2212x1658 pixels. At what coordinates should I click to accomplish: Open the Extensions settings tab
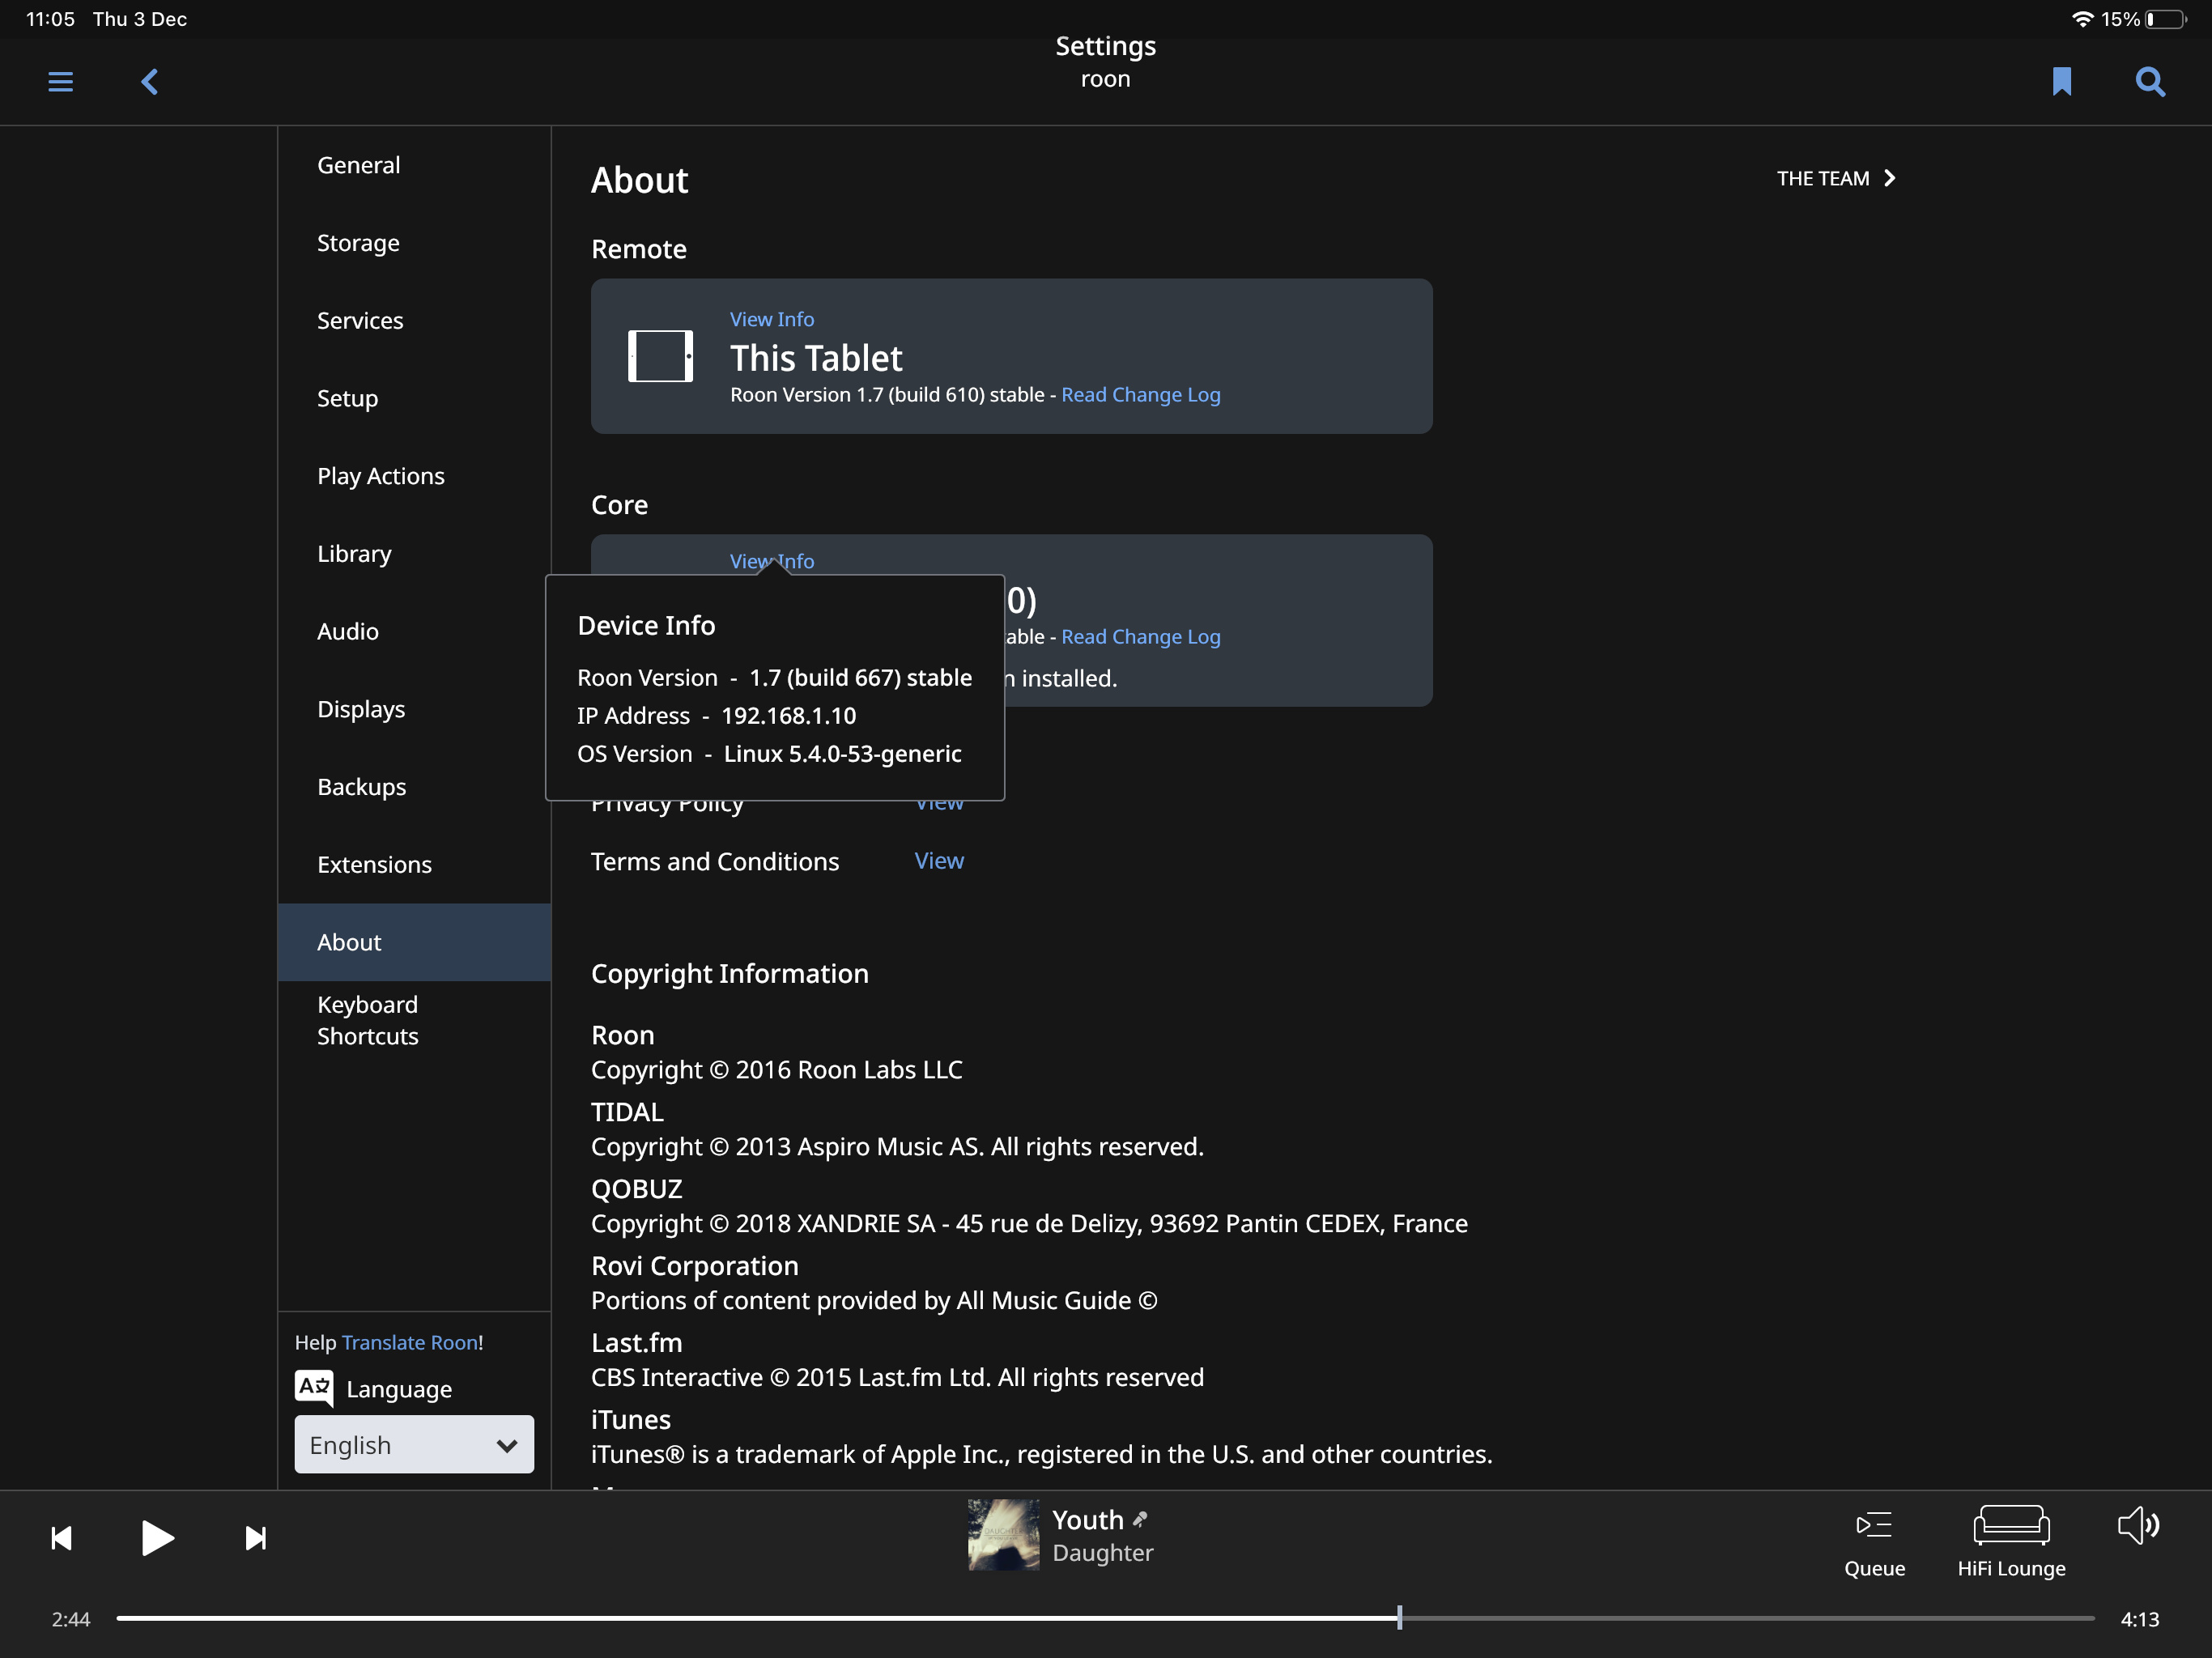[415, 864]
